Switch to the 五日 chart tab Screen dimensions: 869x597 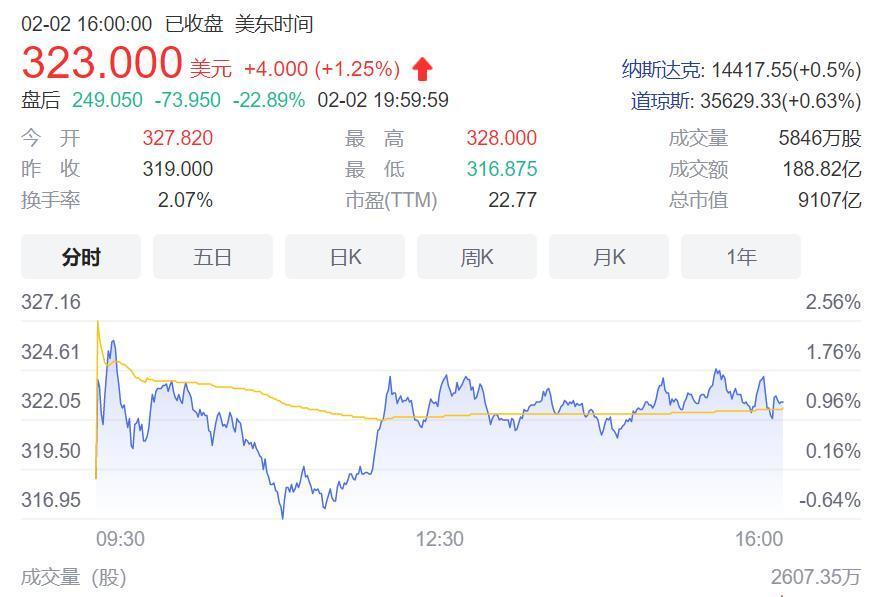tap(213, 257)
